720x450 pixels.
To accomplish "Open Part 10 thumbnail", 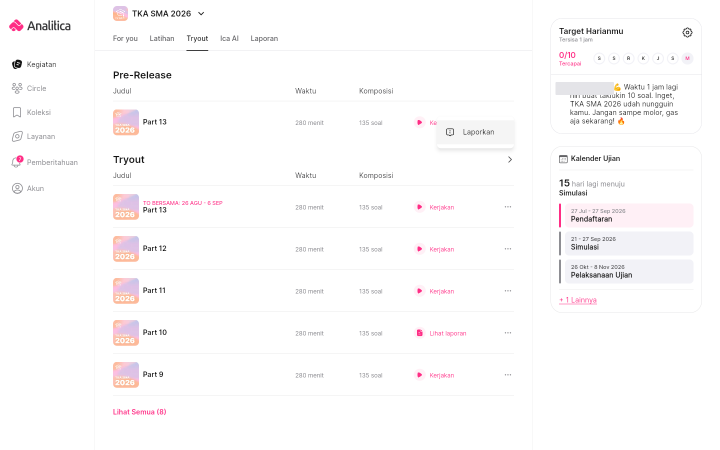I will click(x=126, y=333).
